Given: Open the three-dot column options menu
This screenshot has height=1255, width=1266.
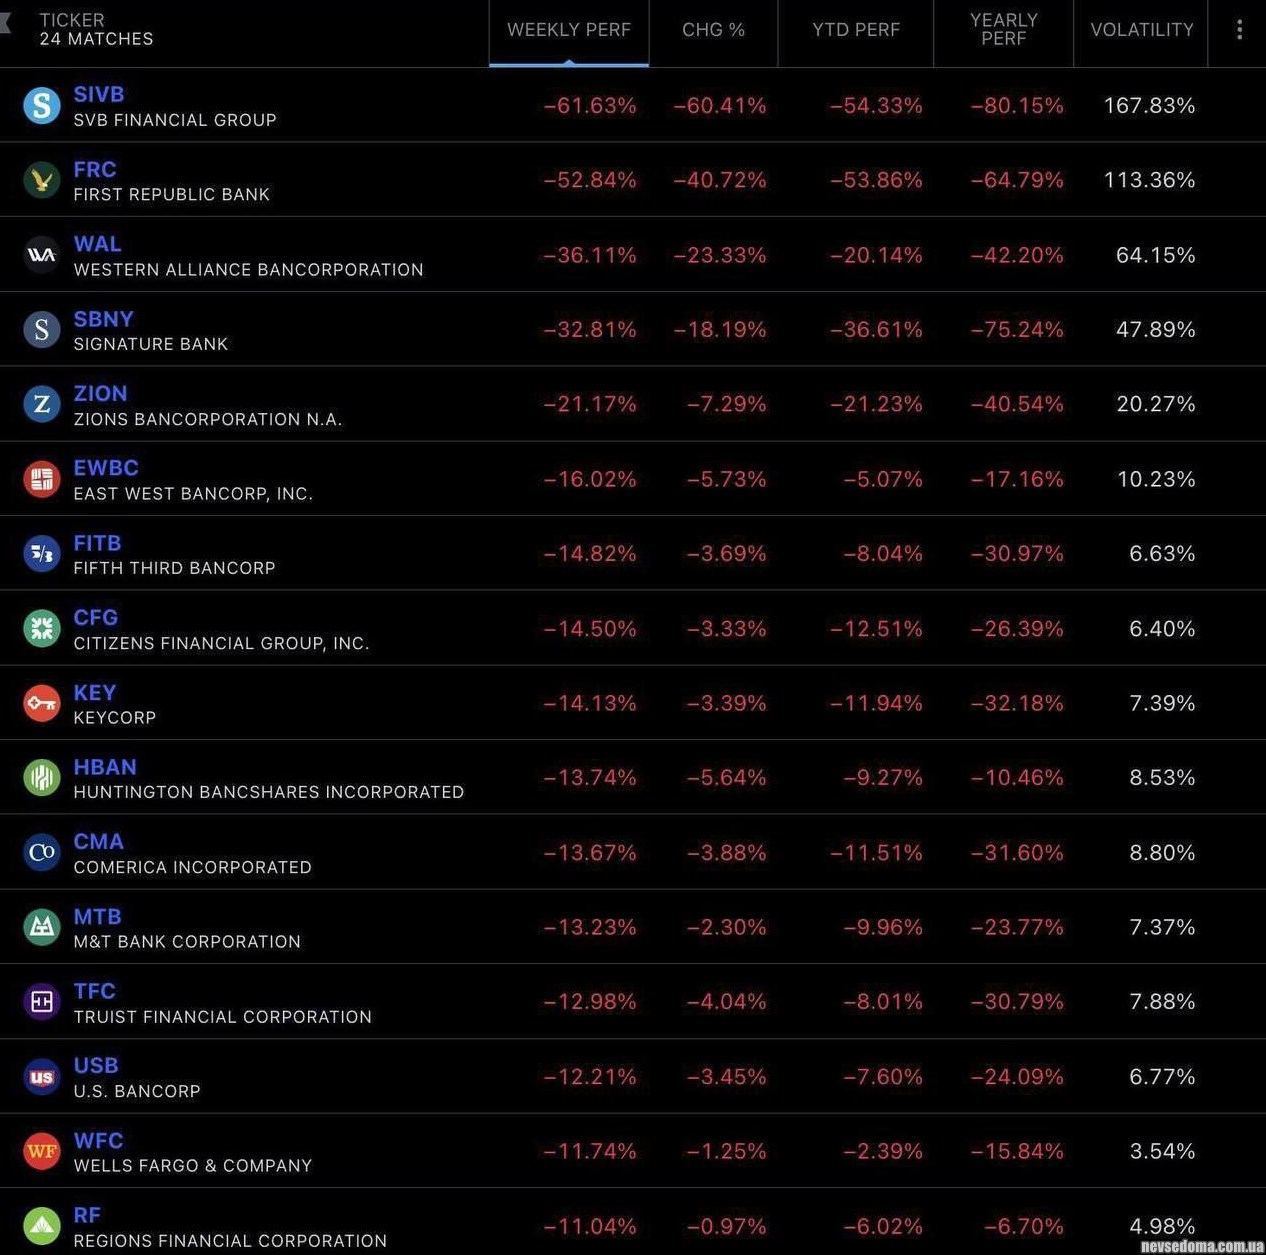Looking at the screenshot, I should click(1239, 30).
